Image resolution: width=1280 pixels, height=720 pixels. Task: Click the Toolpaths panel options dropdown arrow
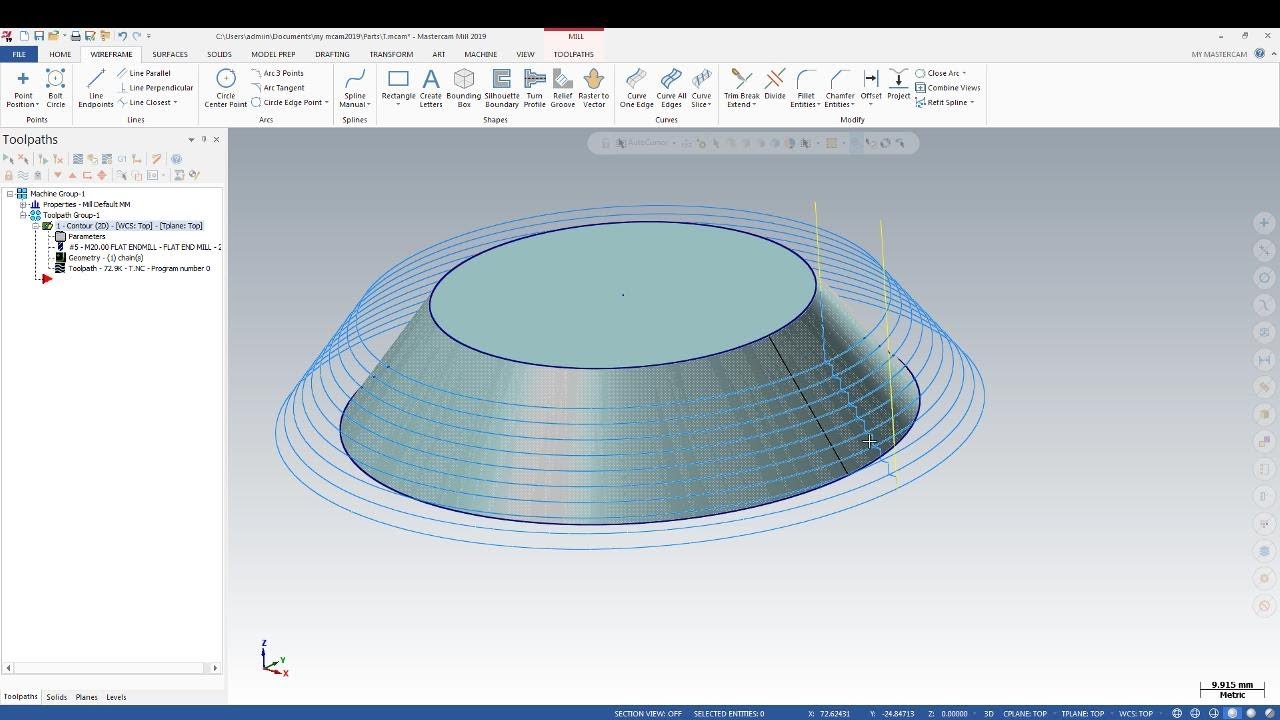click(x=191, y=139)
